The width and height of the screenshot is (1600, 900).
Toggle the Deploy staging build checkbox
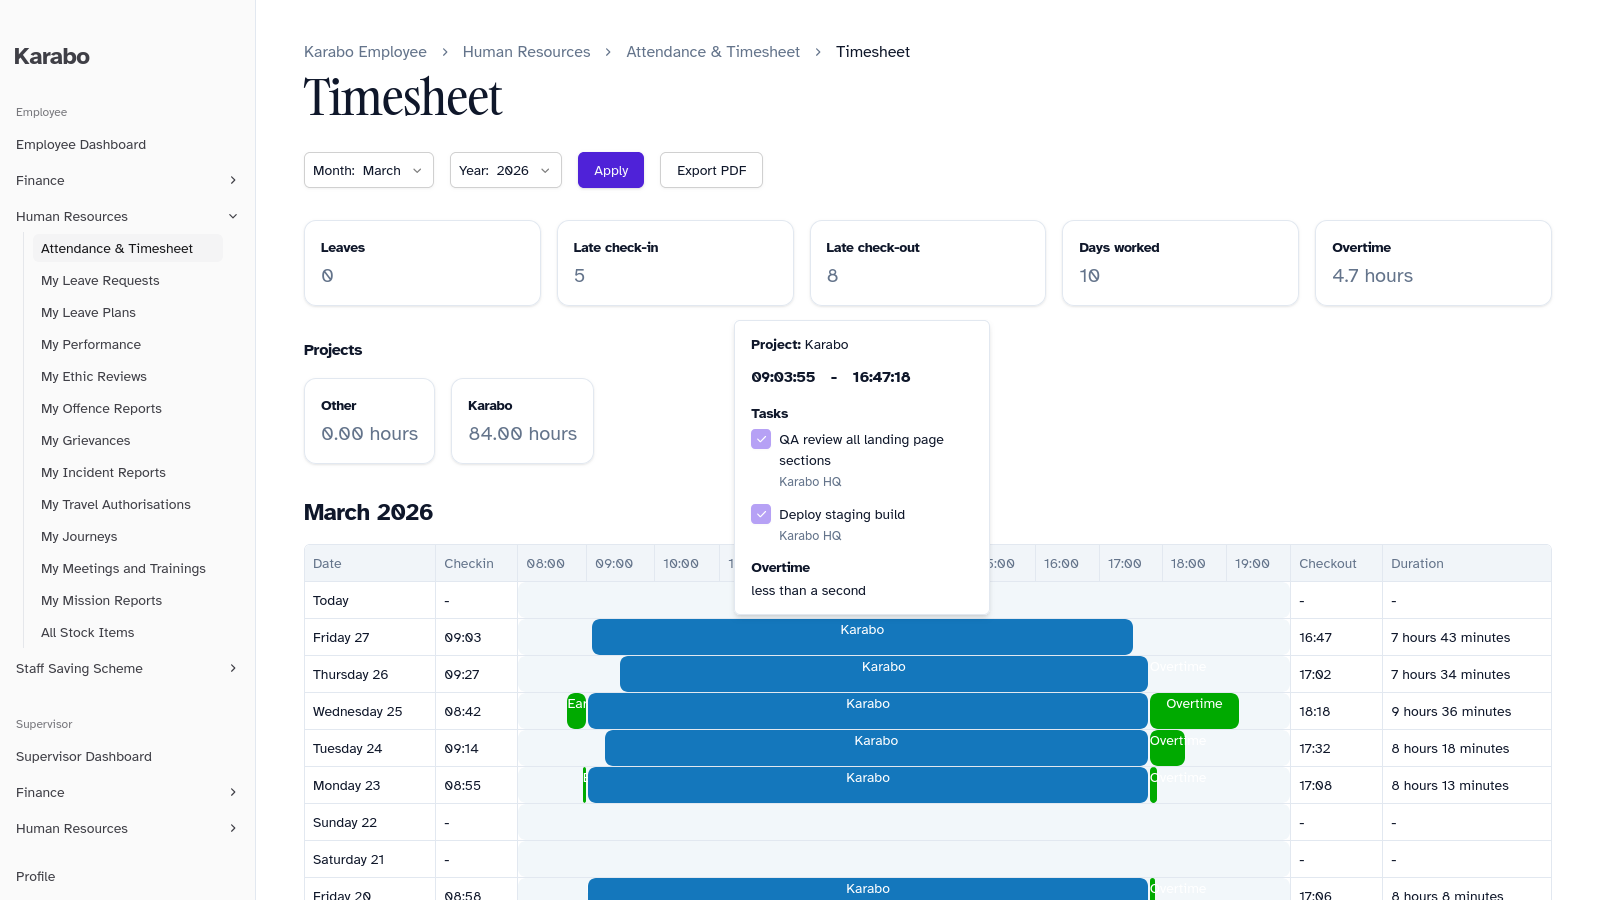click(x=761, y=515)
